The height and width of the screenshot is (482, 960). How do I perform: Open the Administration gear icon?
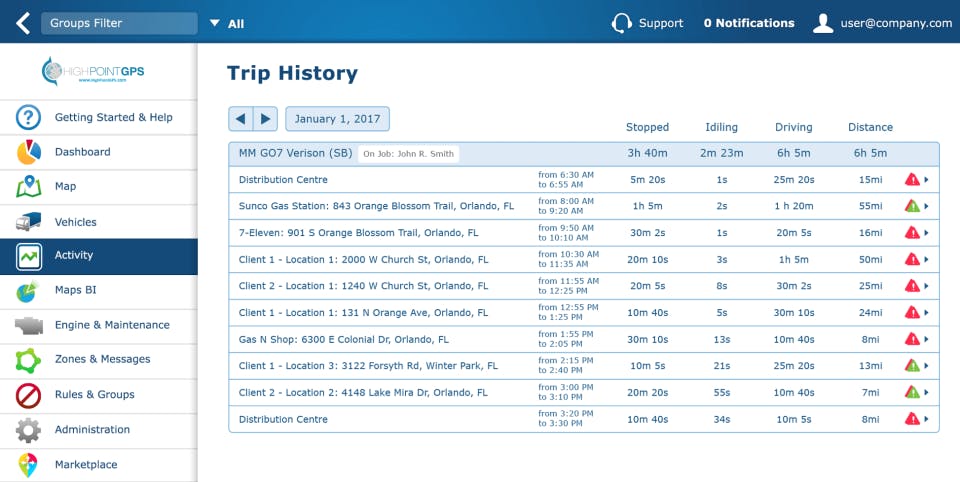click(28, 430)
